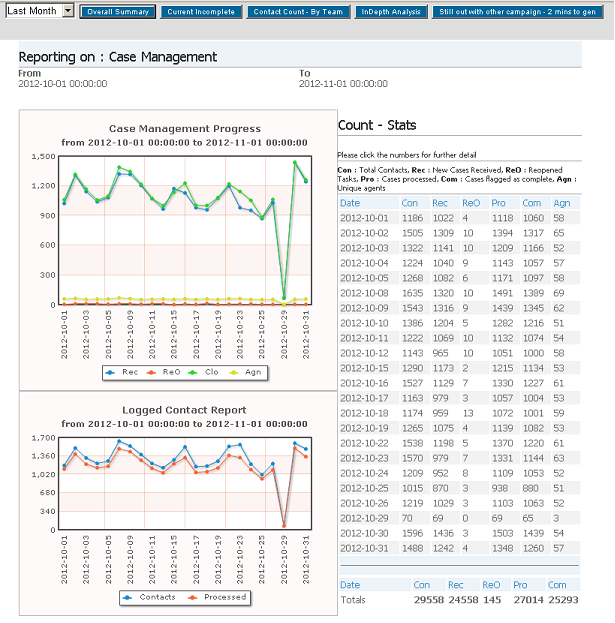Toggle the Agn series legend marker
The width and height of the screenshot is (615, 623).
coord(252,371)
